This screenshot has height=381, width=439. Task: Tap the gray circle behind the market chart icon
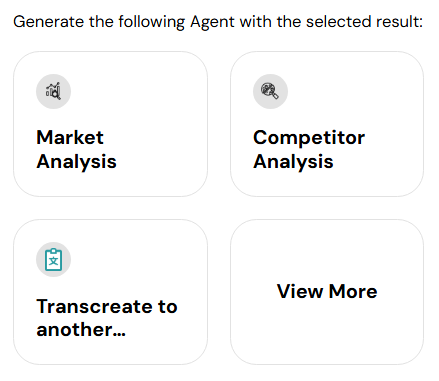coord(53,91)
